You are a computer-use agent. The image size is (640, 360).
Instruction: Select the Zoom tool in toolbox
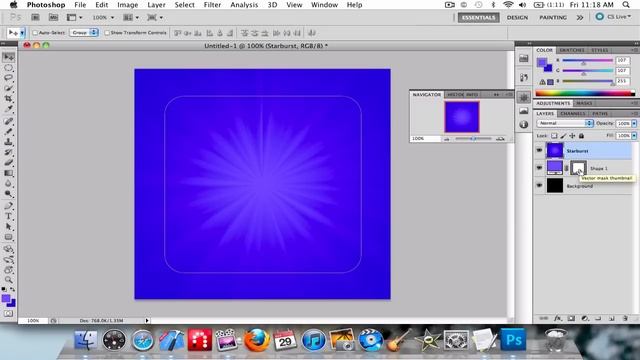point(9,280)
